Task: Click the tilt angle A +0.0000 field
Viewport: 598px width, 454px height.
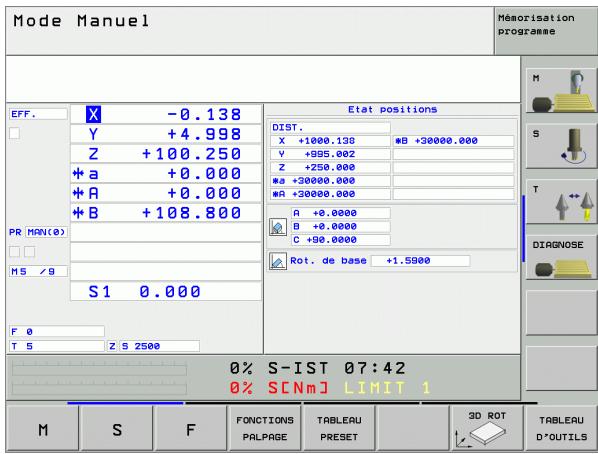Action: point(341,213)
